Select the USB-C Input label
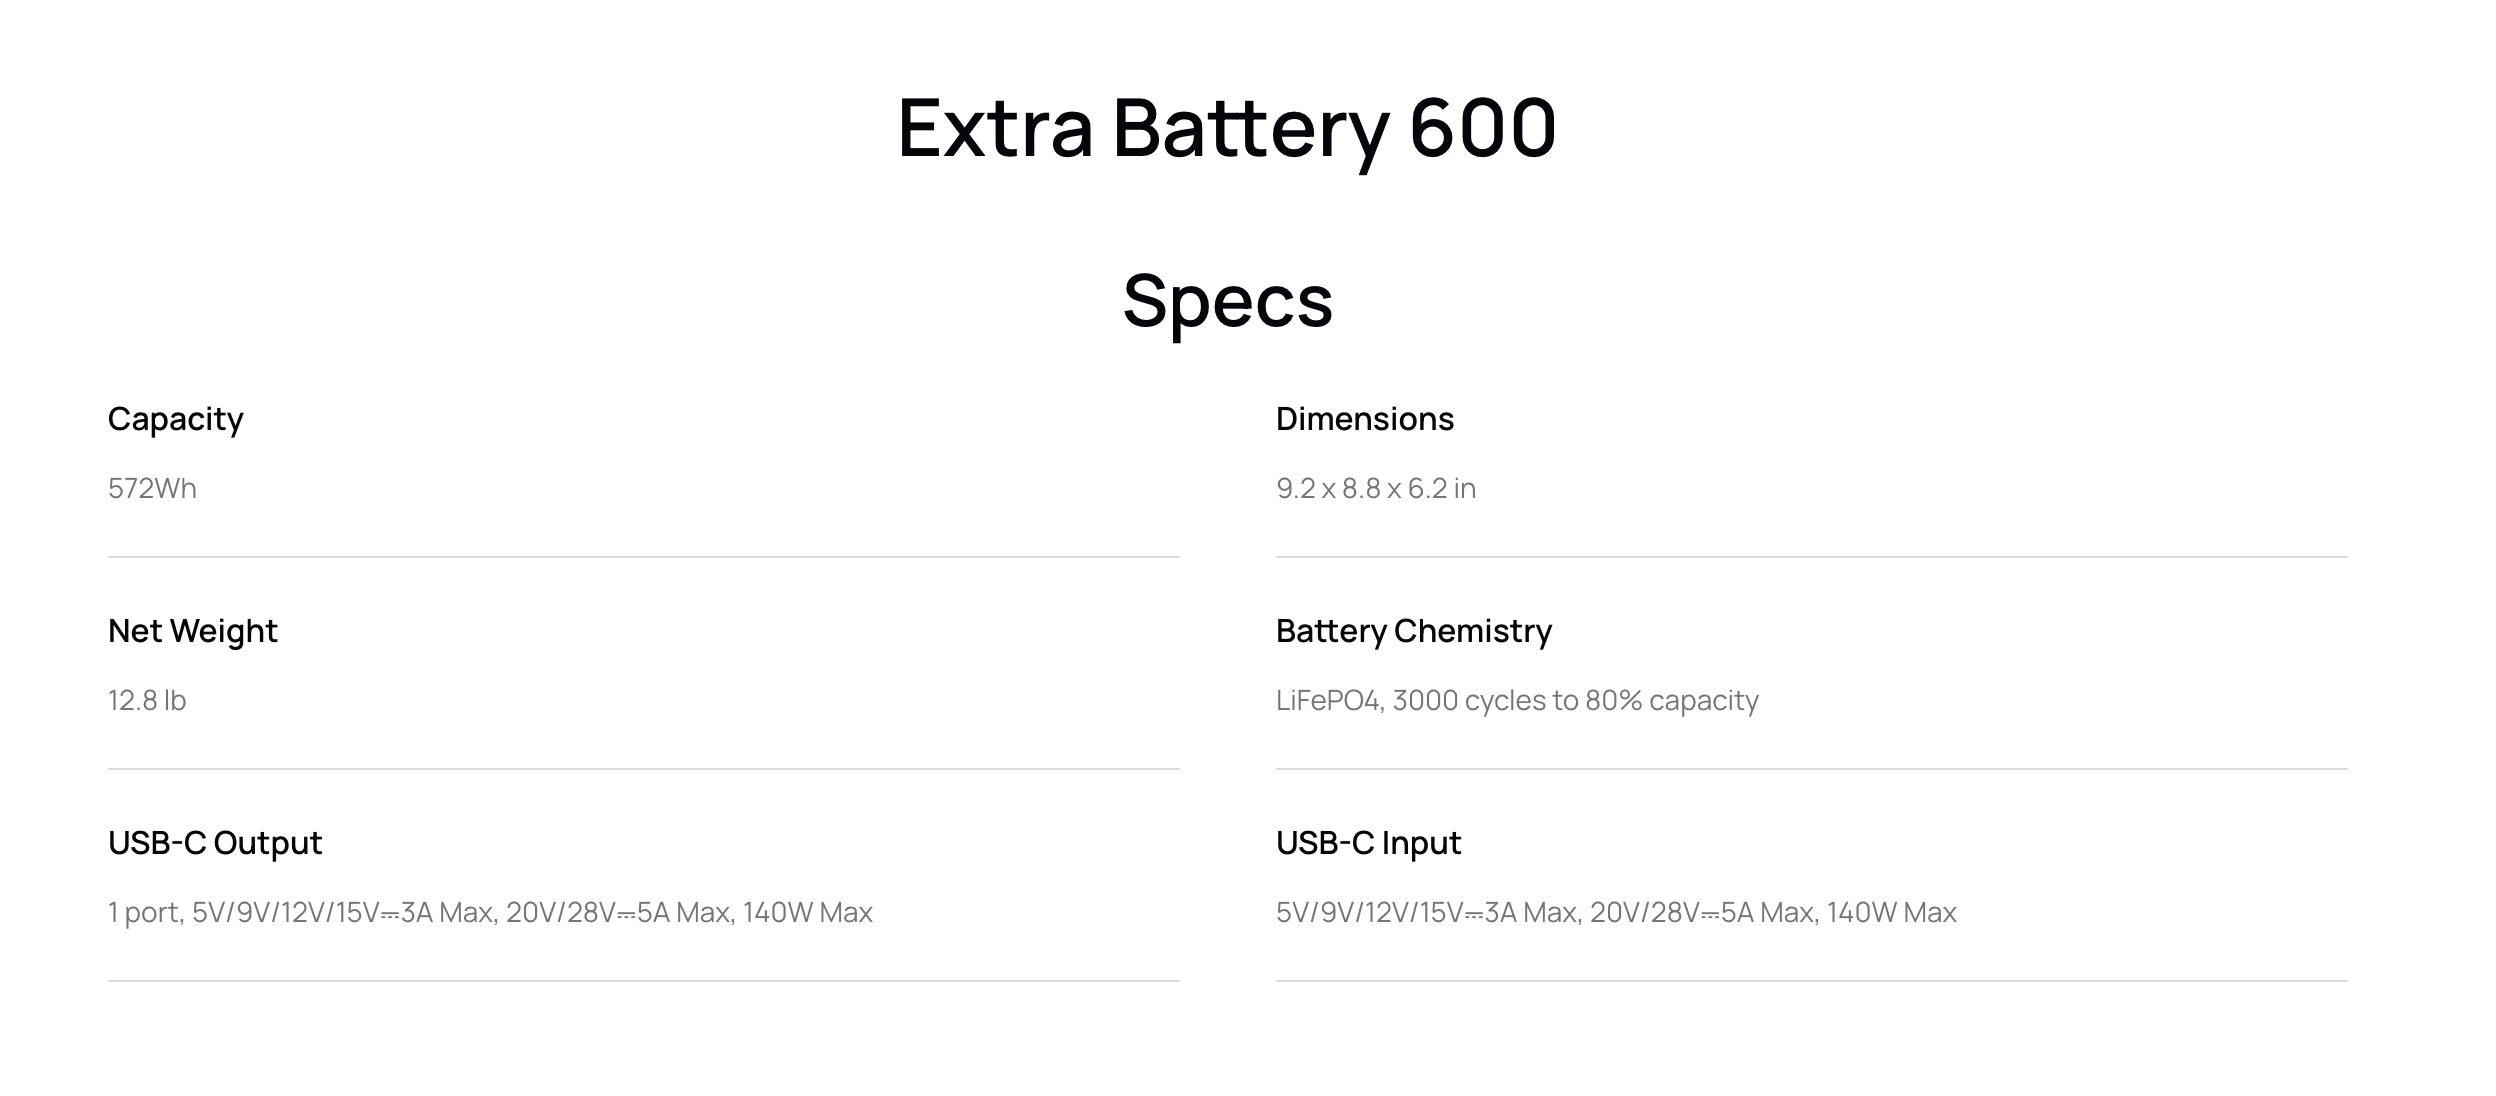Screen dimensions: 2496x1096 pos(1369,843)
